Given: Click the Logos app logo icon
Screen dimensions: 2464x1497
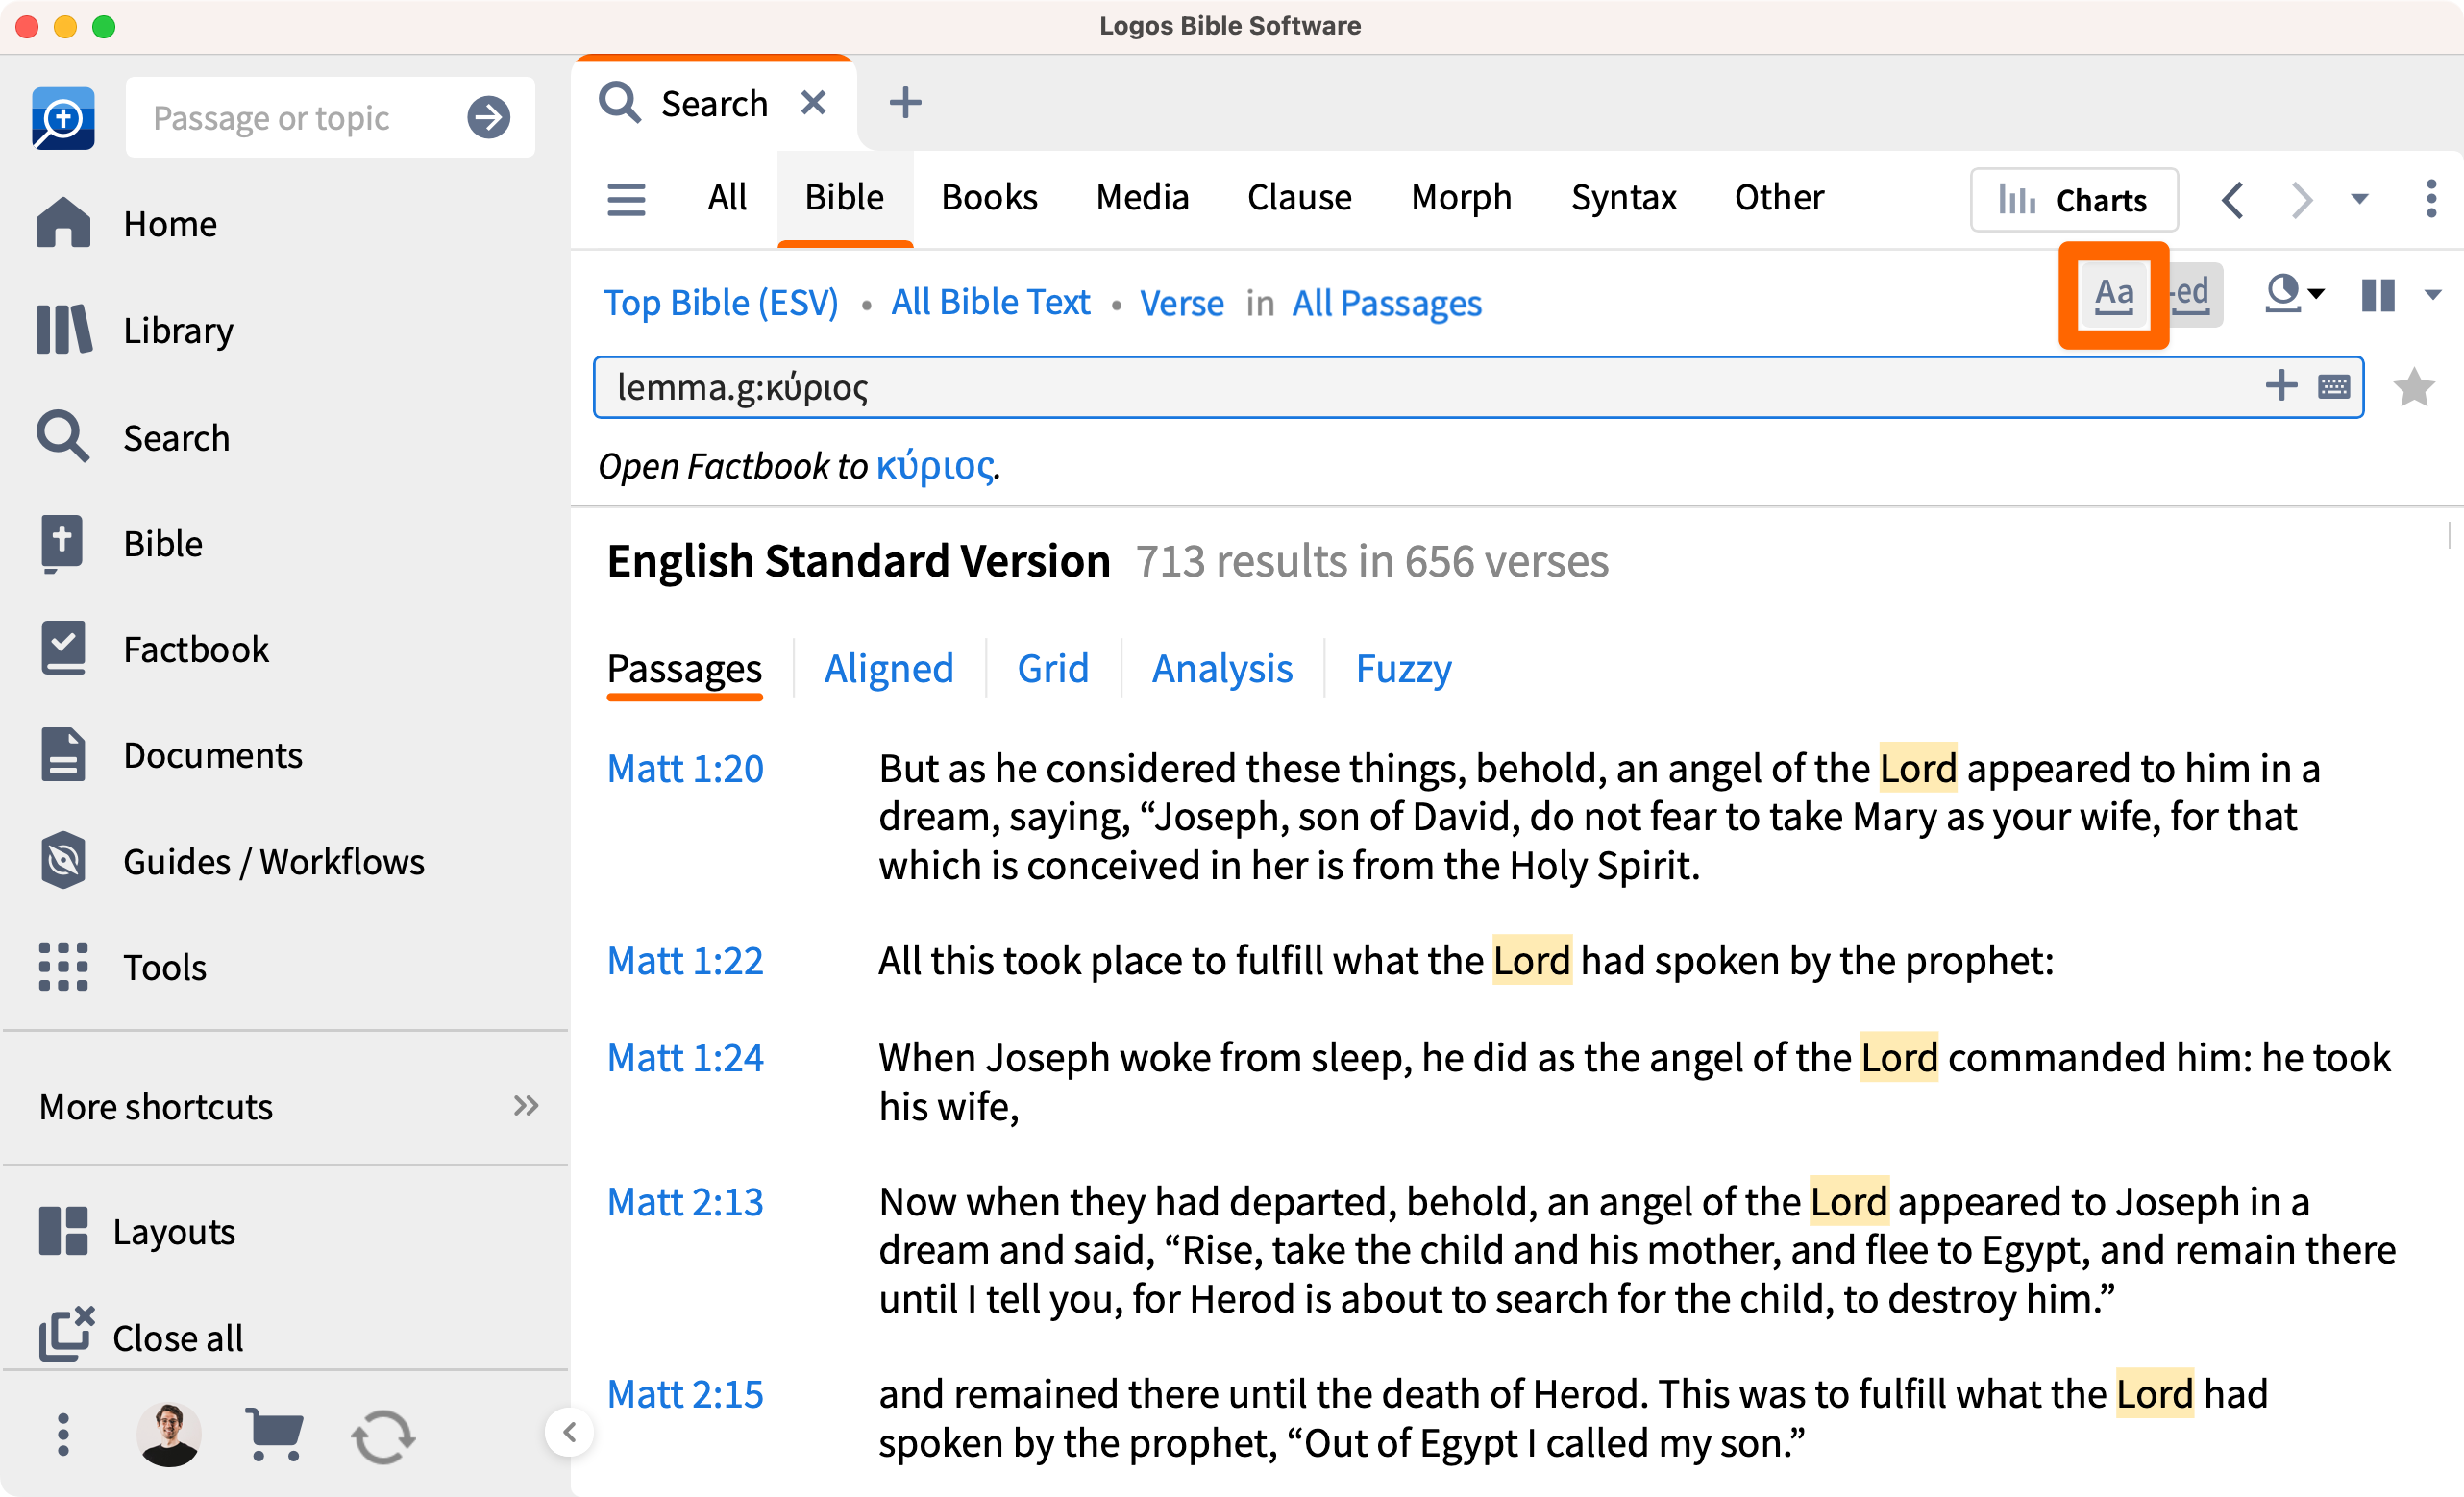Looking at the screenshot, I should tap(63, 118).
